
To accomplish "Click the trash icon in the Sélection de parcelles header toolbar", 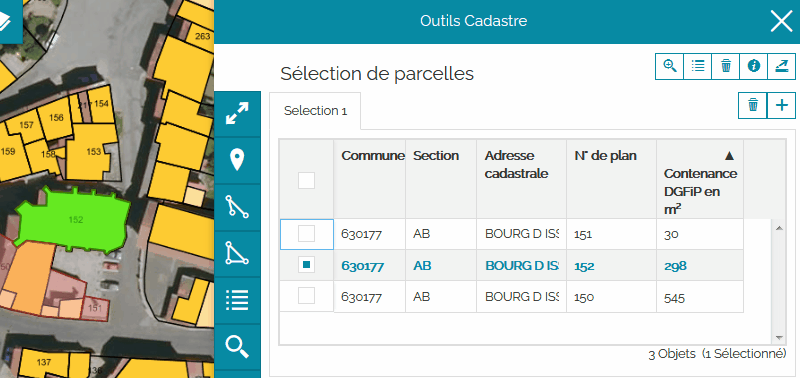I will click(726, 66).
